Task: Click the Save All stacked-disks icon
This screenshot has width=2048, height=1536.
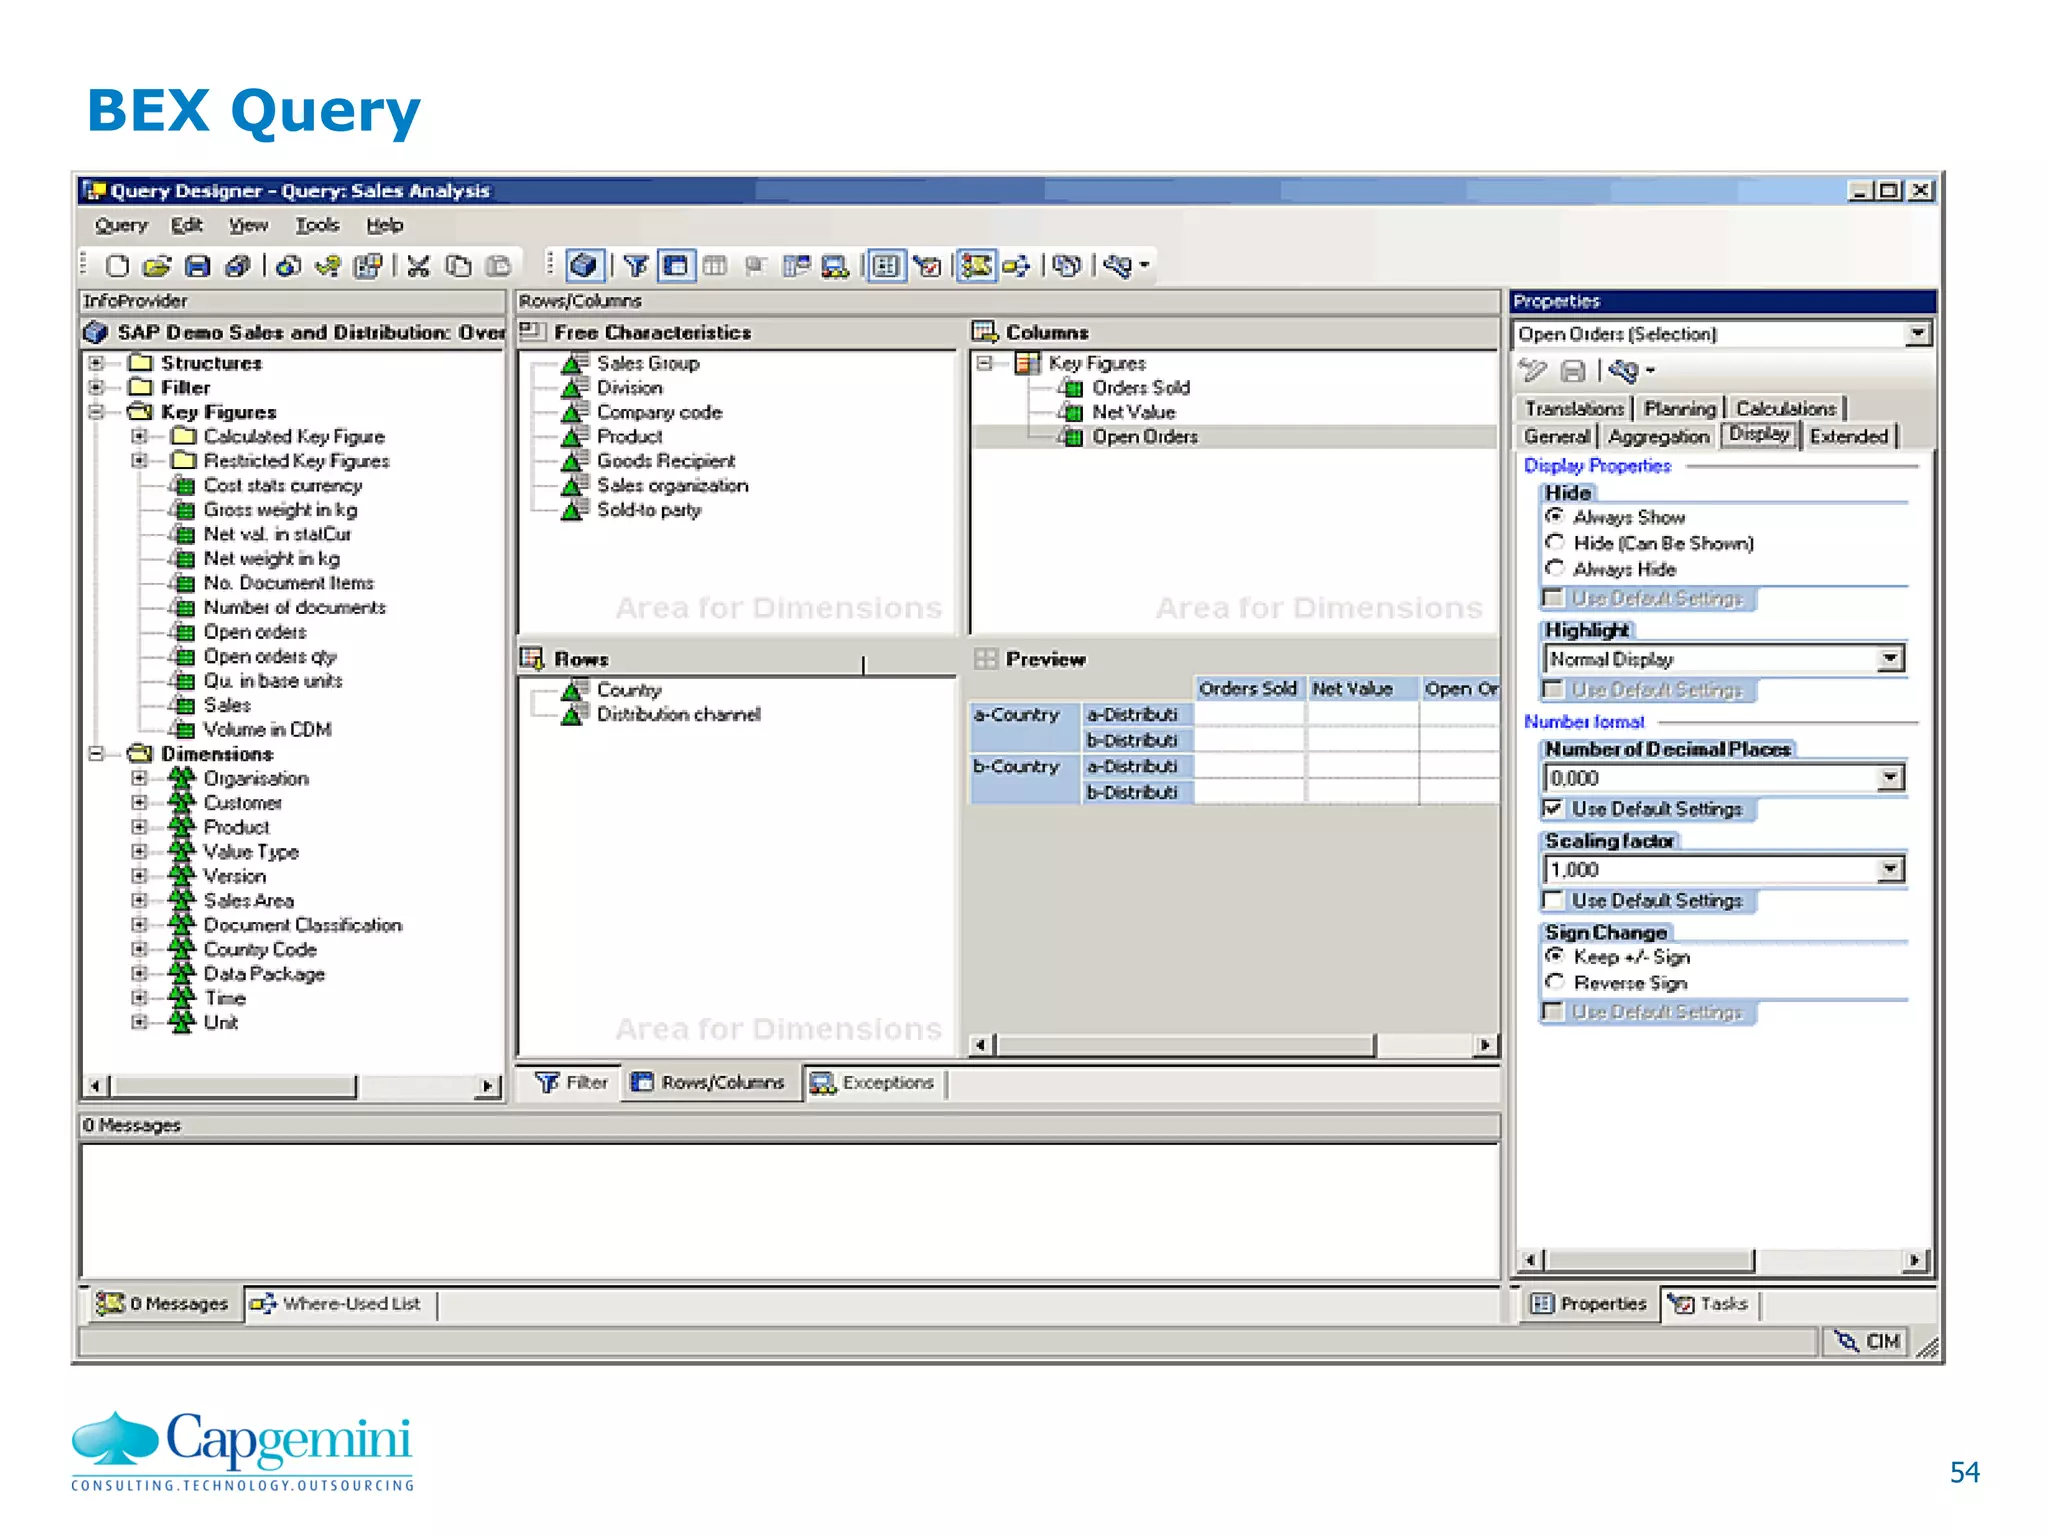Action: [x=238, y=266]
